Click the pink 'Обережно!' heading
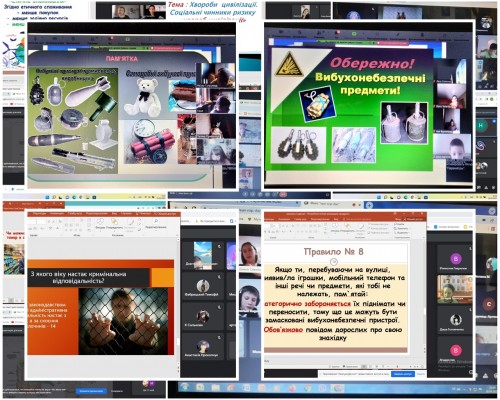The height and width of the screenshot is (400, 500). point(372,63)
